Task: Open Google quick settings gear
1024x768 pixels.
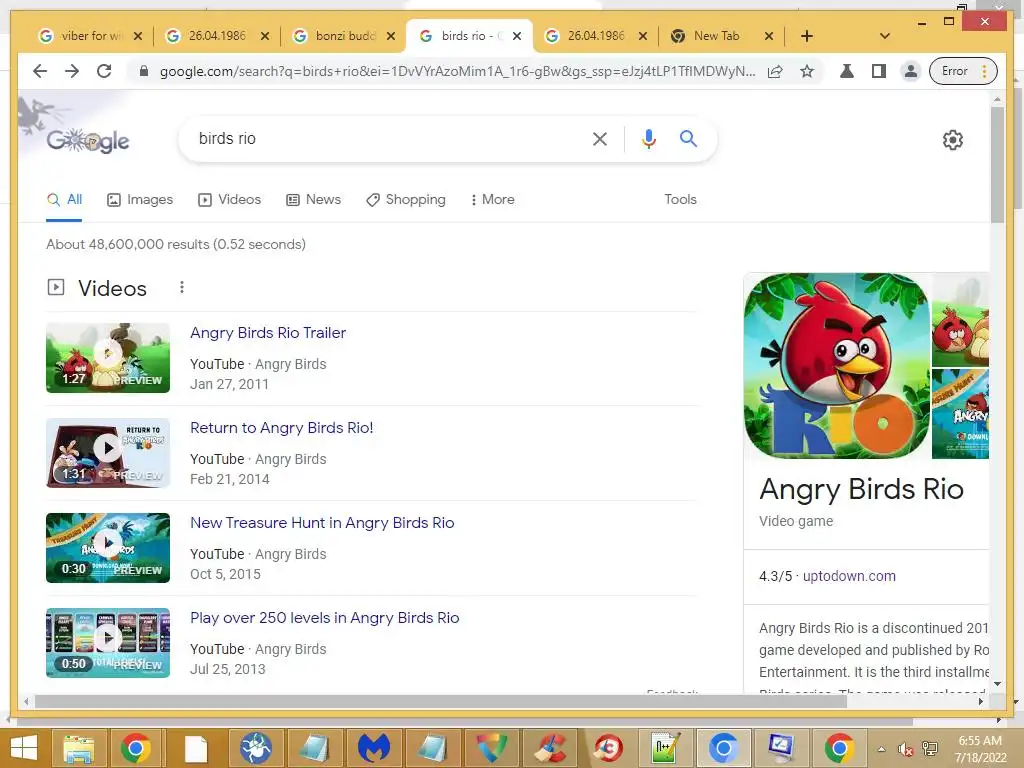Action: click(953, 140)
